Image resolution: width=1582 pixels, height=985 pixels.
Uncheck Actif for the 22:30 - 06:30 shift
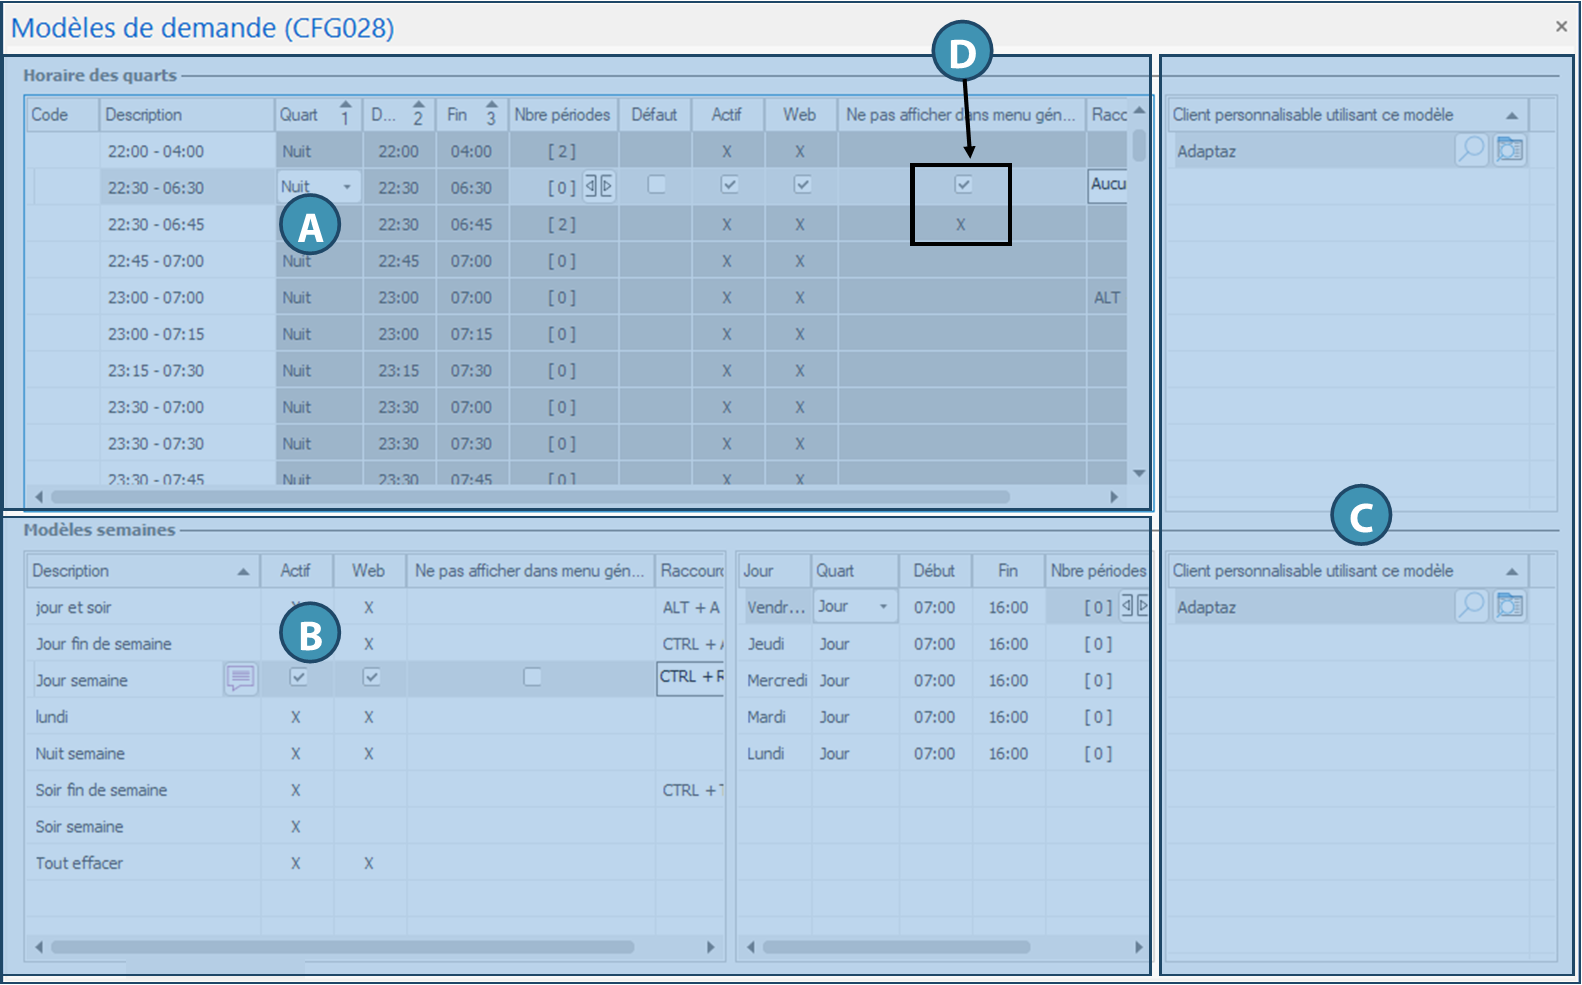(729, 185)
